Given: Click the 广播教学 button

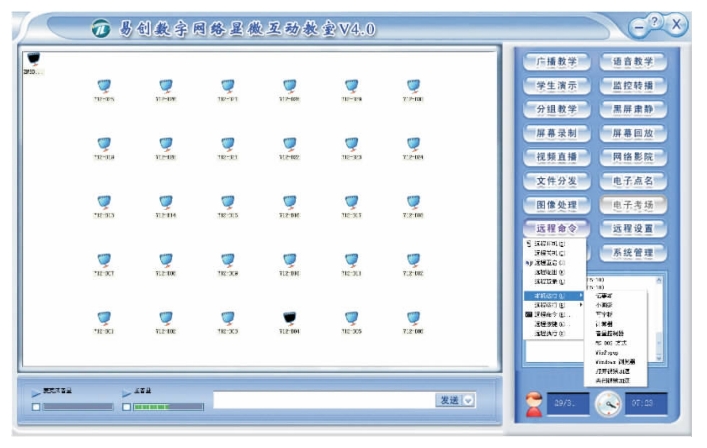Looking at the screenshot, I should 557,62.
